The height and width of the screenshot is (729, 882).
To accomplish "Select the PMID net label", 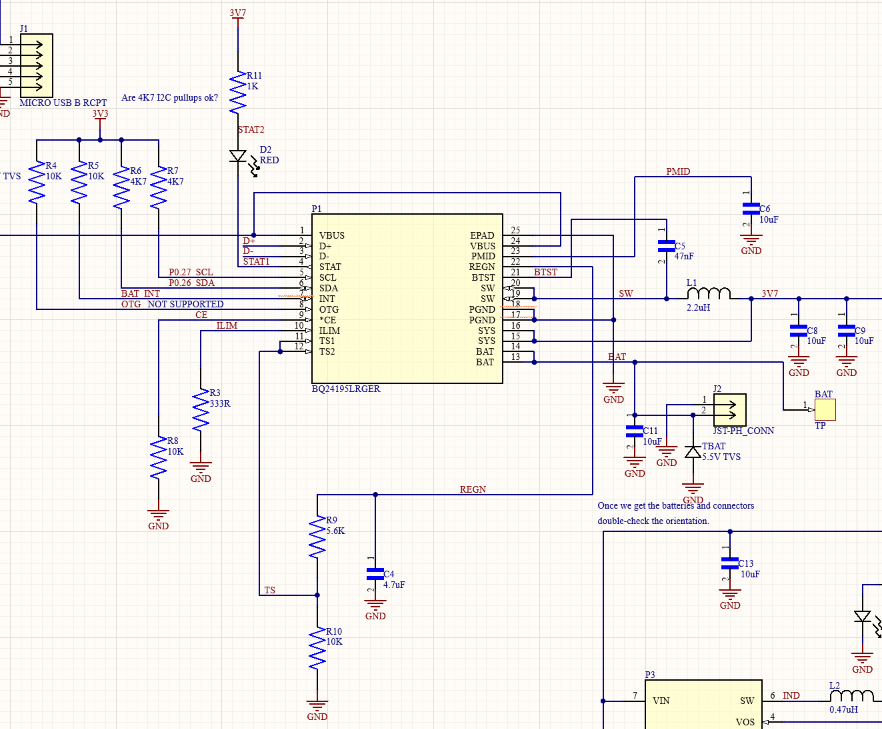I will click(678, 172).
